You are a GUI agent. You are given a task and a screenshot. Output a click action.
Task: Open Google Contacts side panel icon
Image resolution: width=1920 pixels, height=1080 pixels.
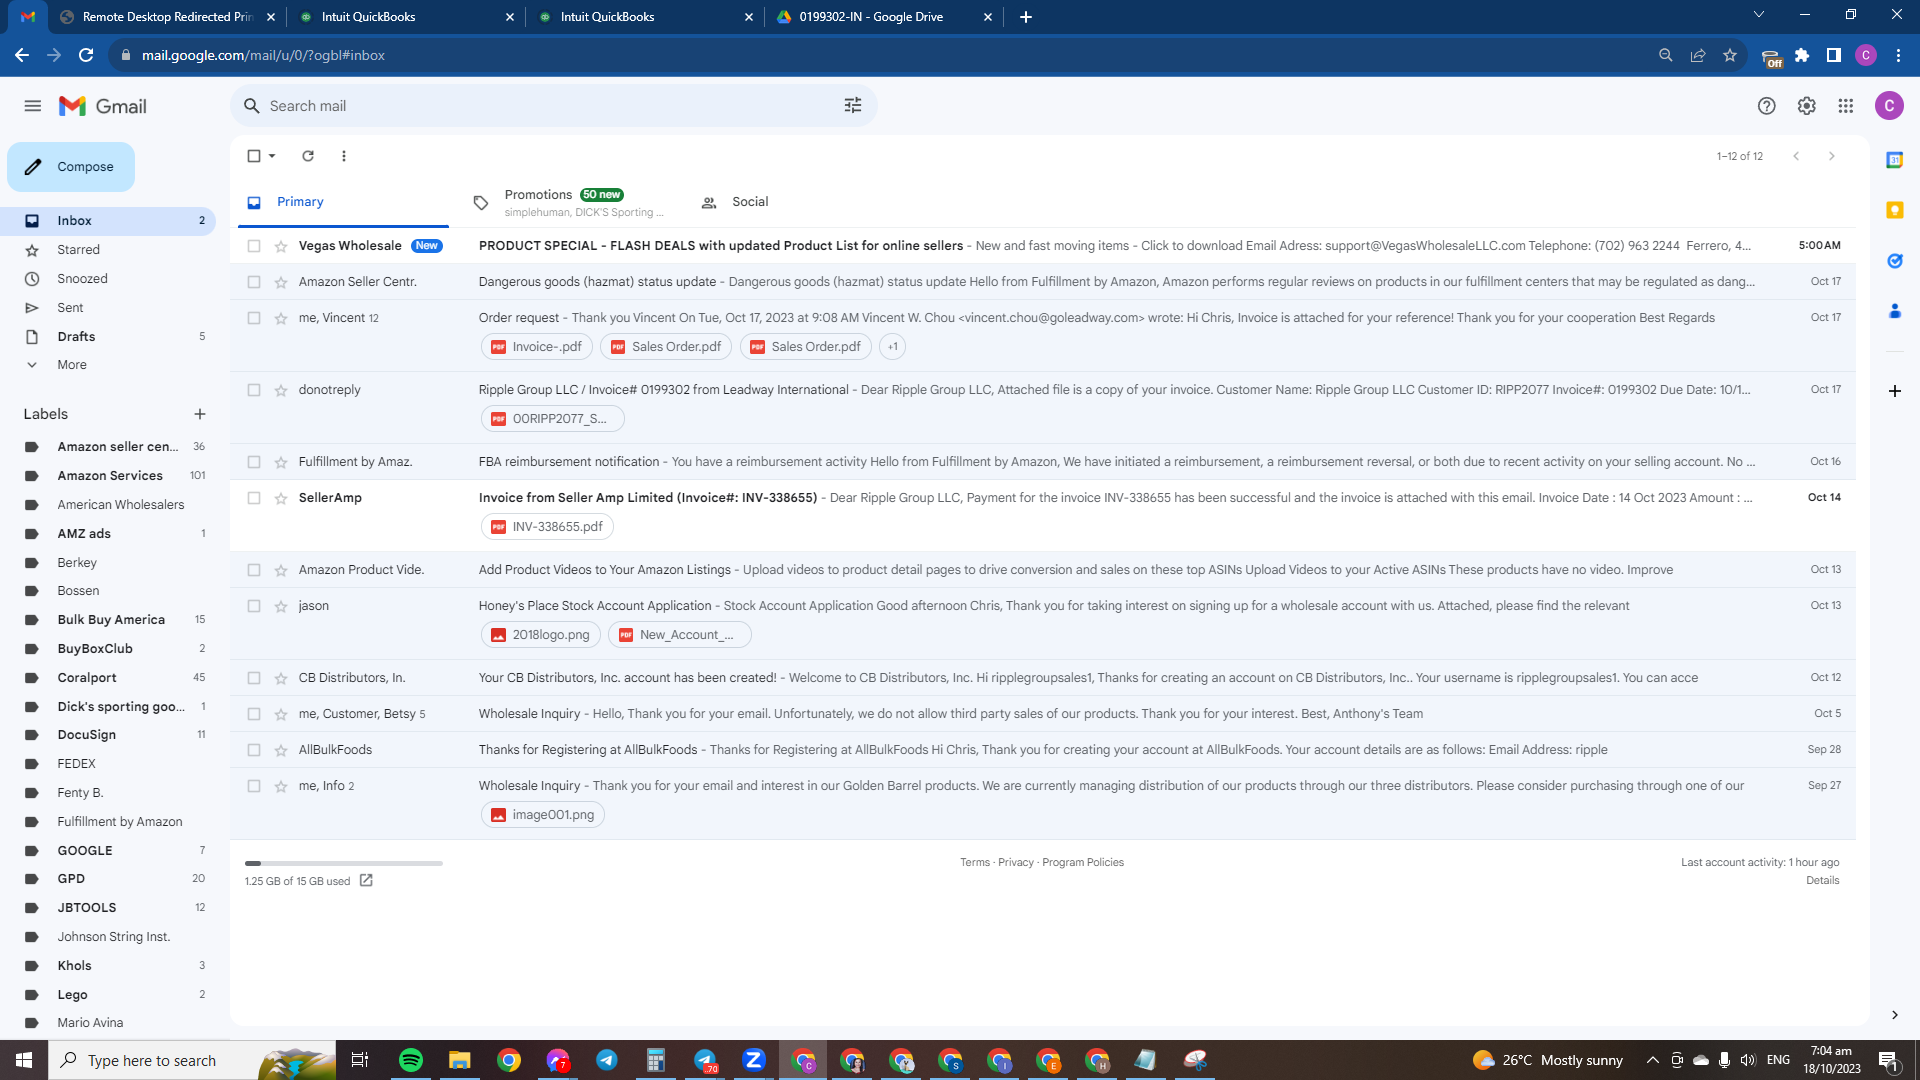[x=1894, y=312]
